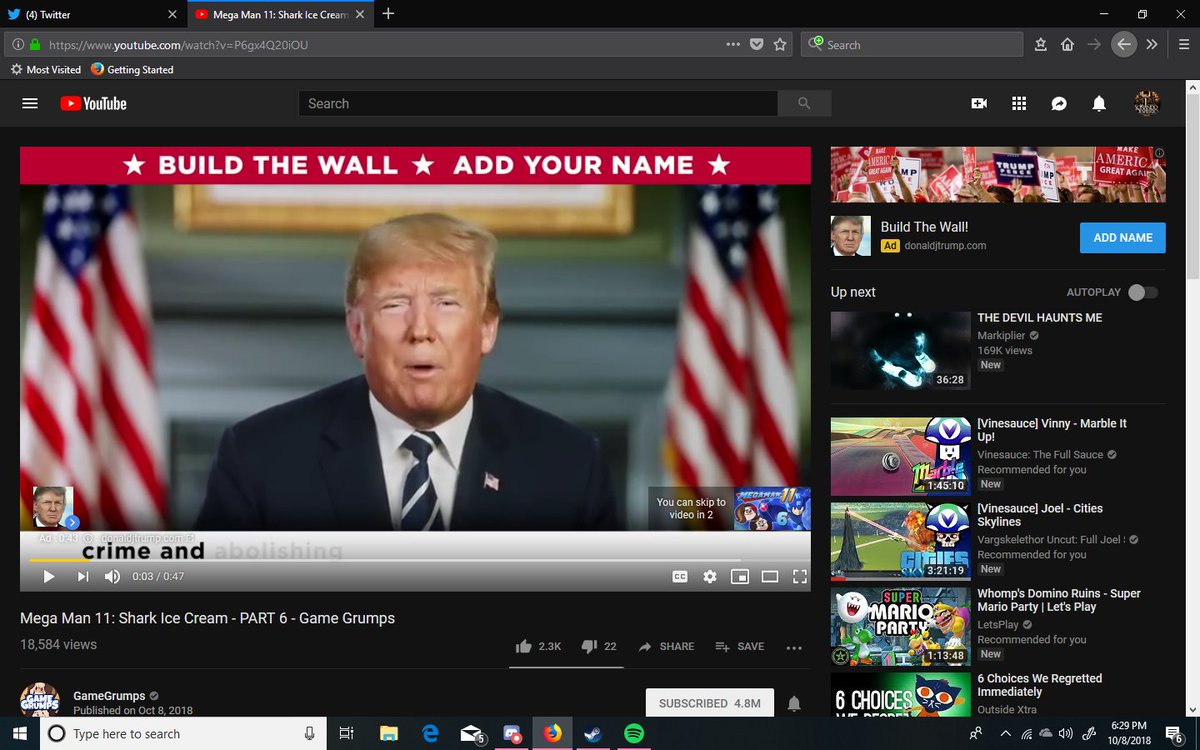Open the YouTube notifications bell
This screenshot has height=750, width=1200.
point(1099,103)
